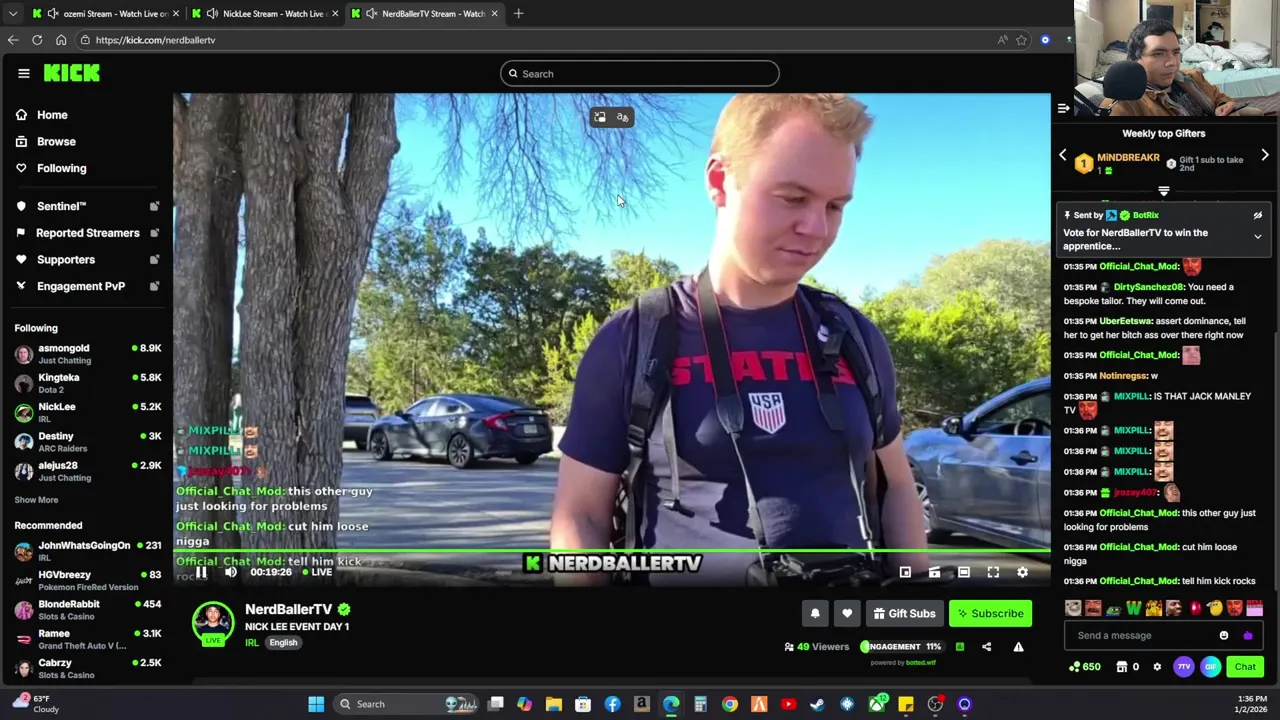Click the green video progress bar
1280x720 pixels.
[x=612, y=550]
